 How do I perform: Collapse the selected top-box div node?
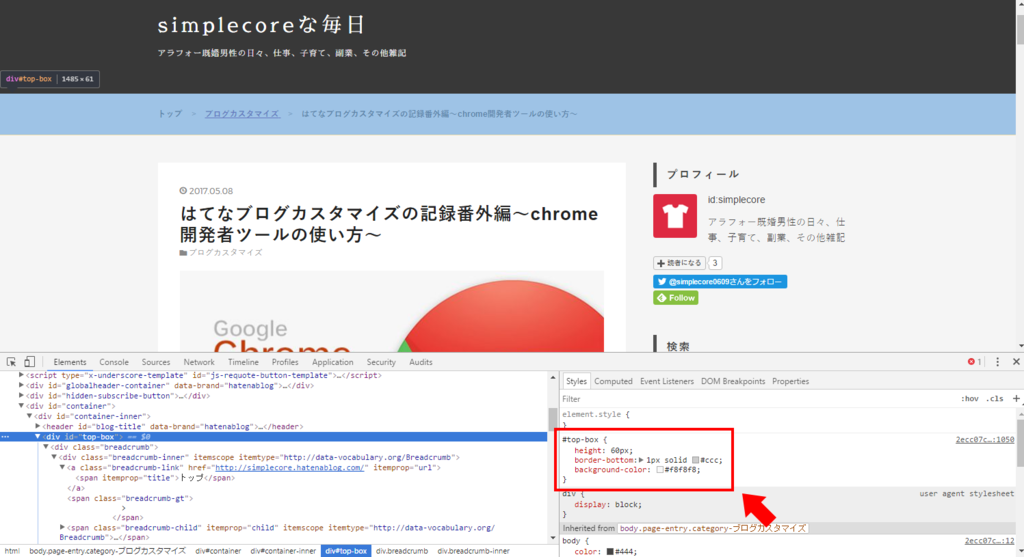[37, 436]
